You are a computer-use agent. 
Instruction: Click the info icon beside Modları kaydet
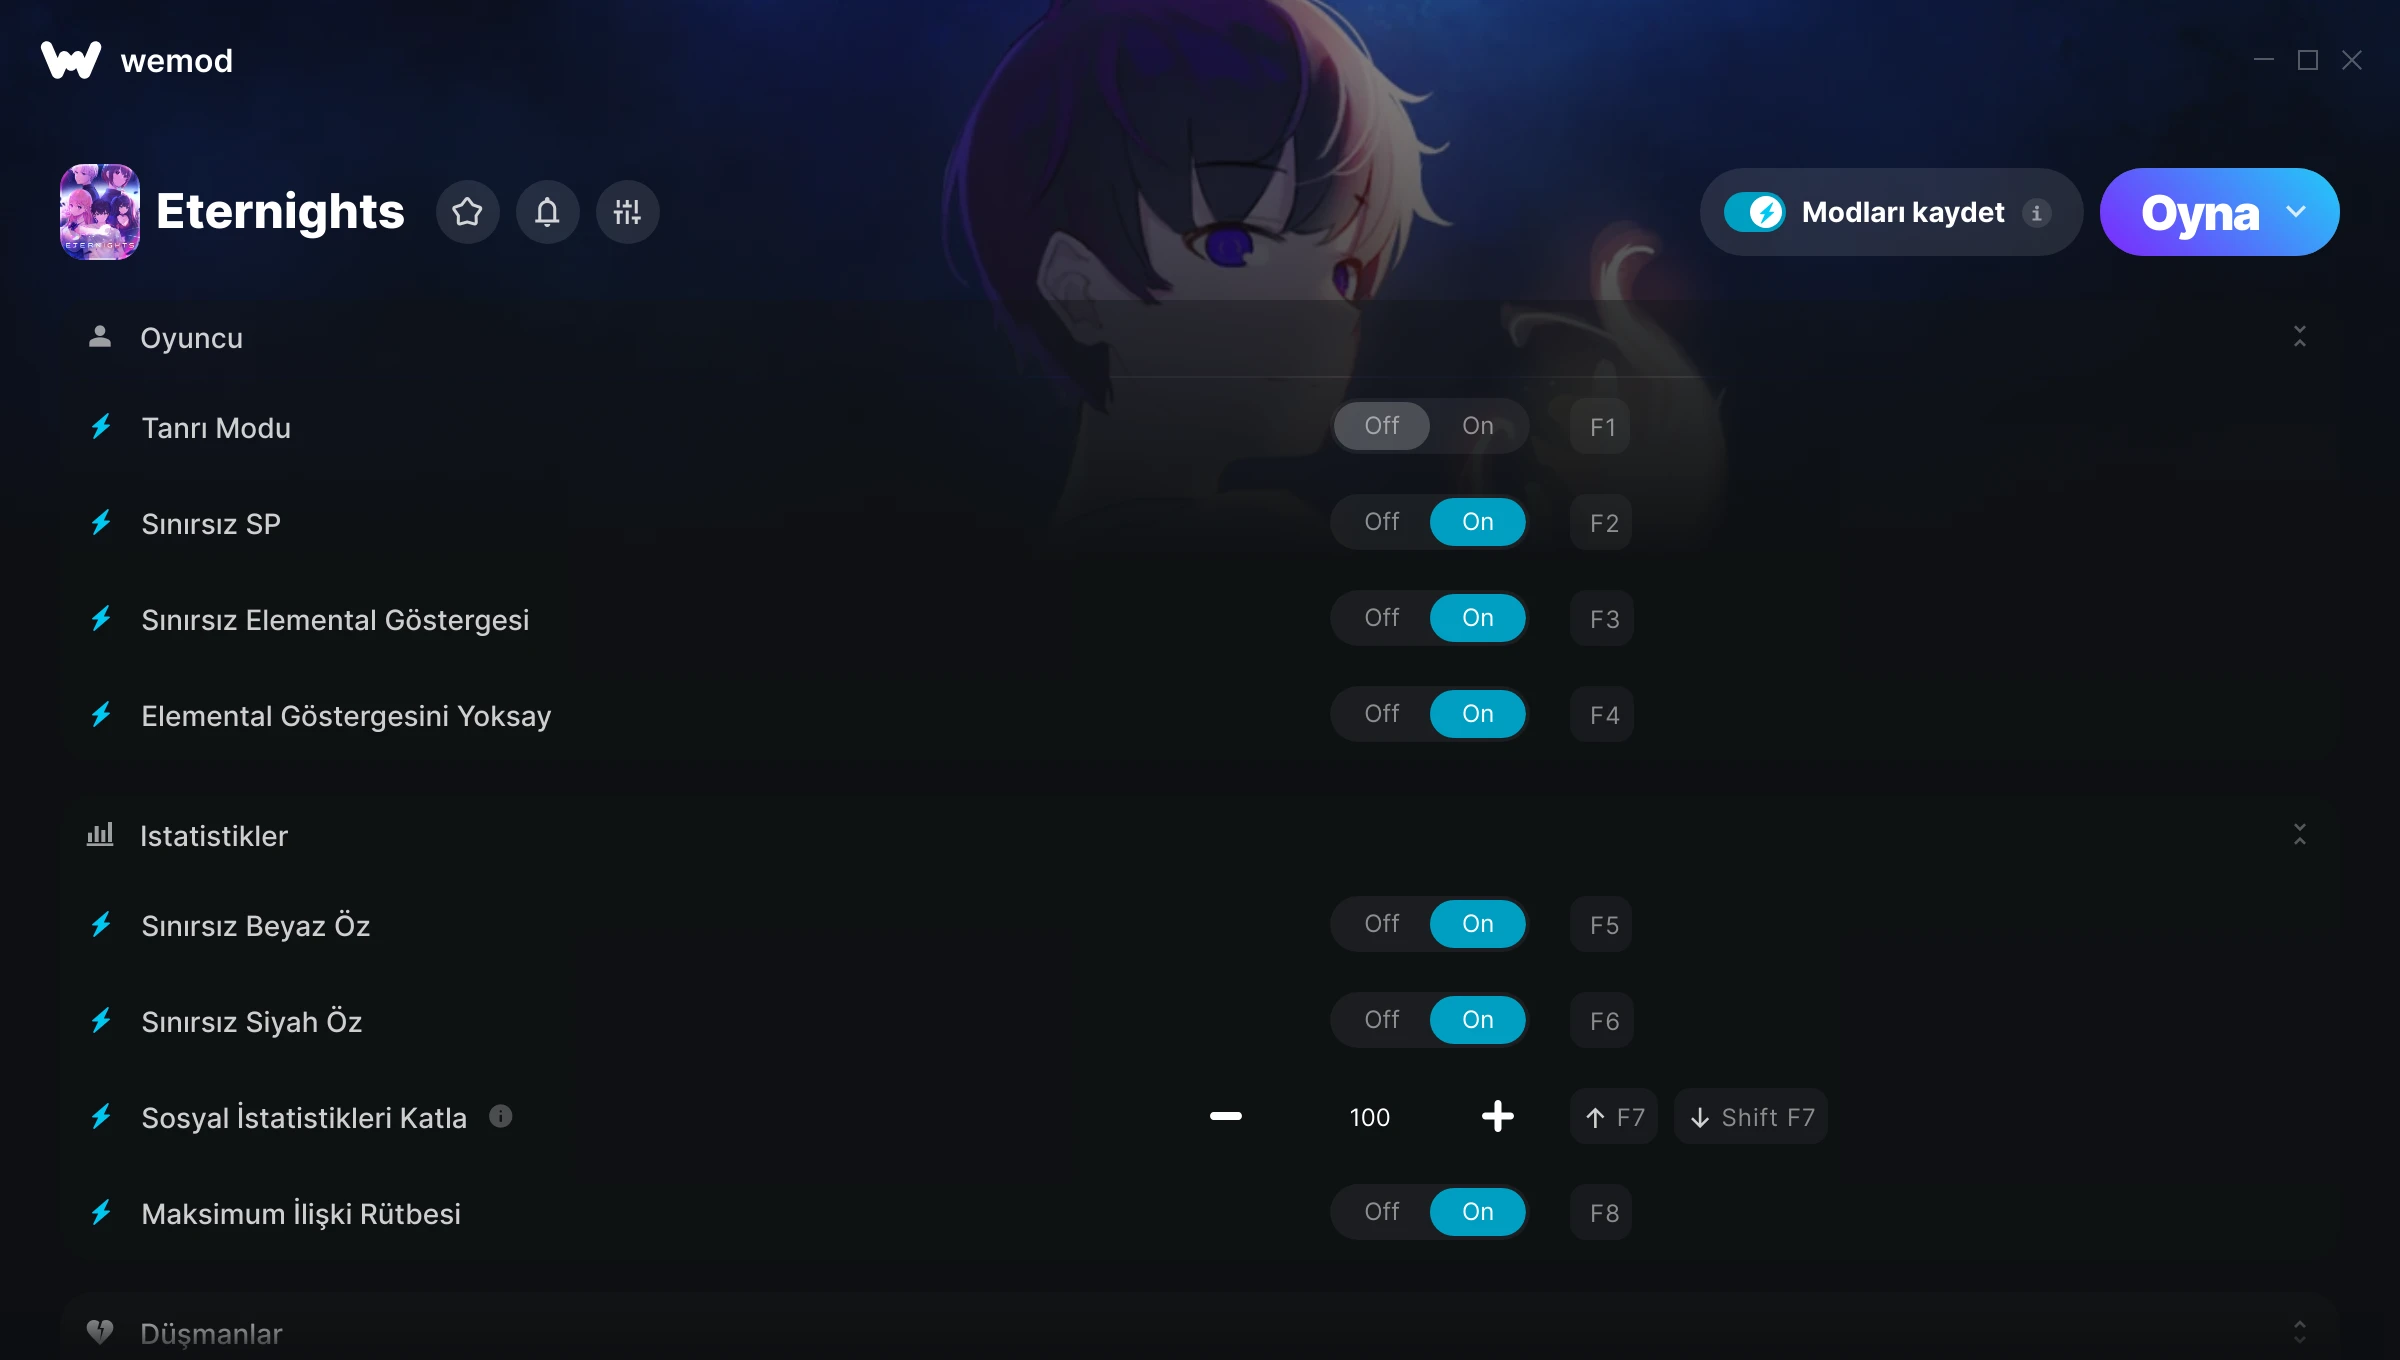click(2036, 213)
